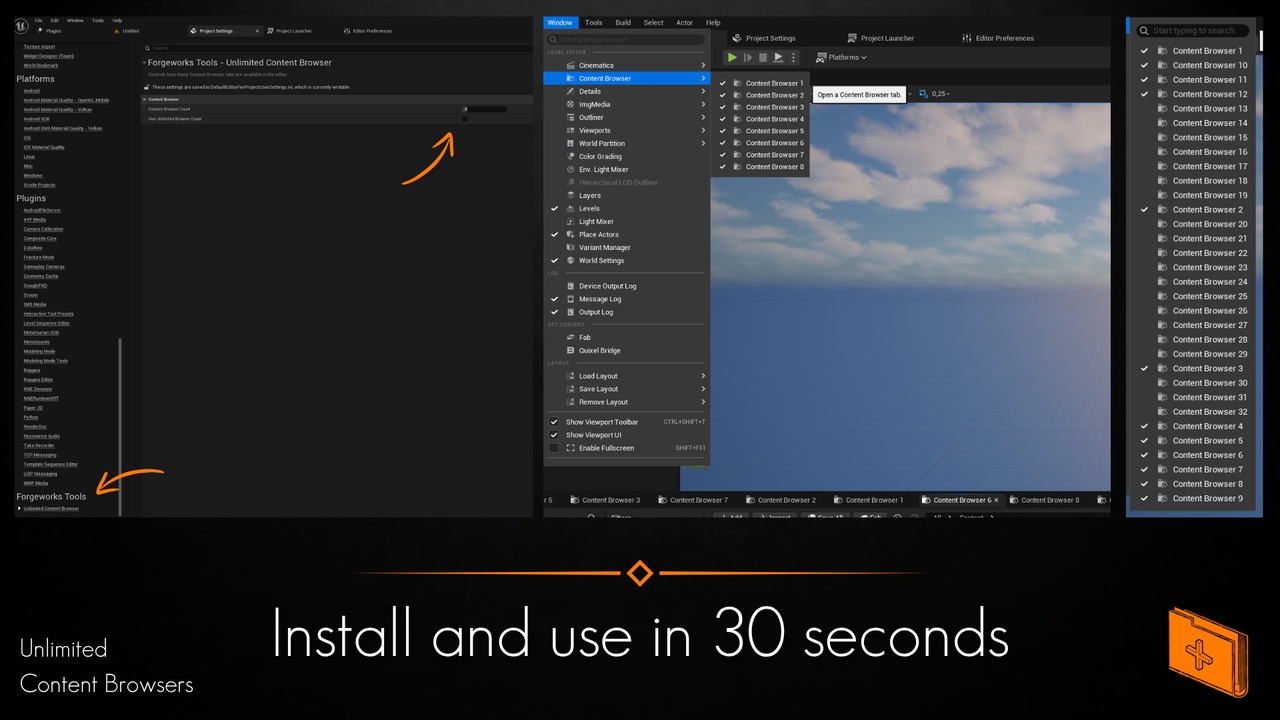
Task: Click the folder icon of Content Browser 13
Action: pos(1162,108)
